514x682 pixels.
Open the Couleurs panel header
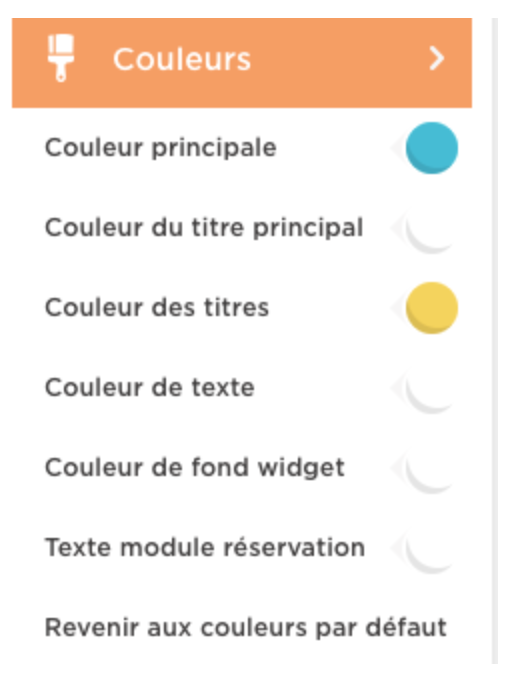pyautogui.click(x=242, y=63)
